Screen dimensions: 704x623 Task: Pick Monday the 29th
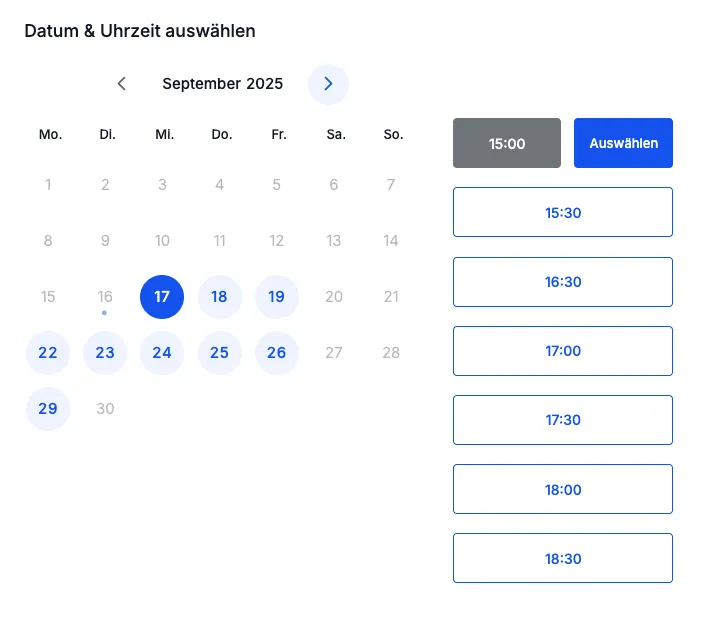(x=48, y=409)
